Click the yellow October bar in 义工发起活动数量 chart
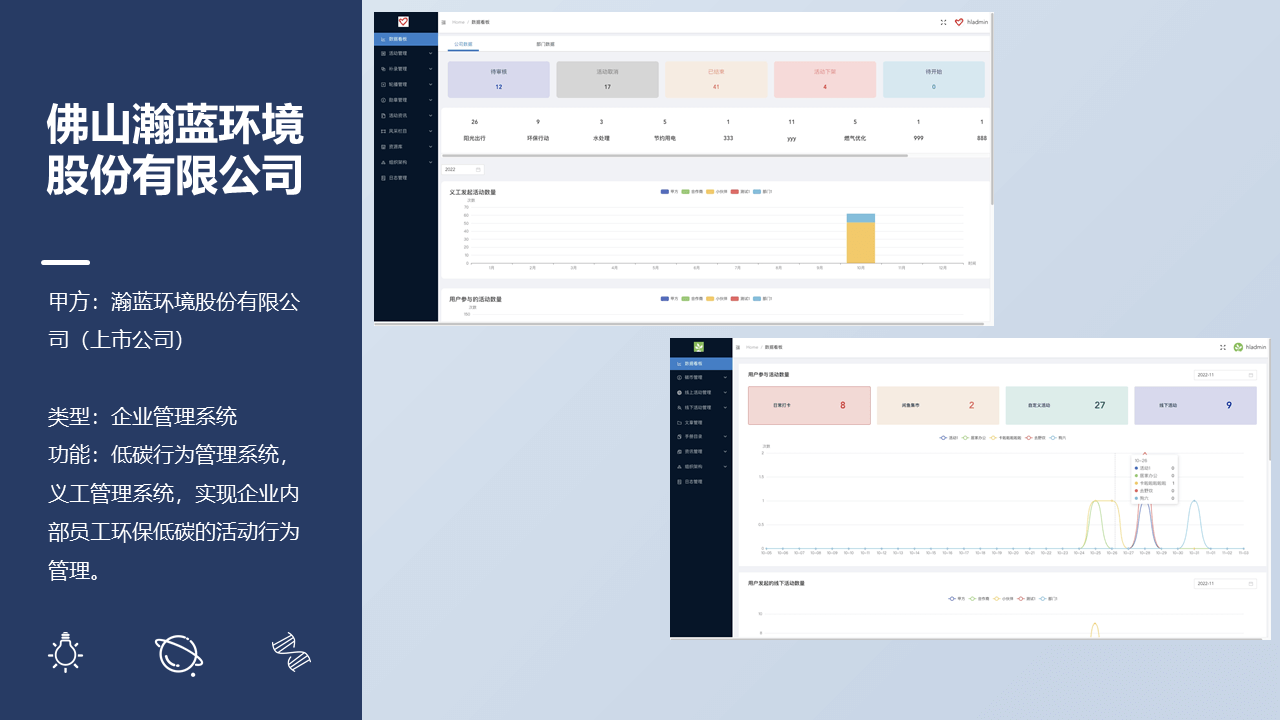Image resolution: width=1280 pixels, height=720 pixels. [x=861, y=243]
